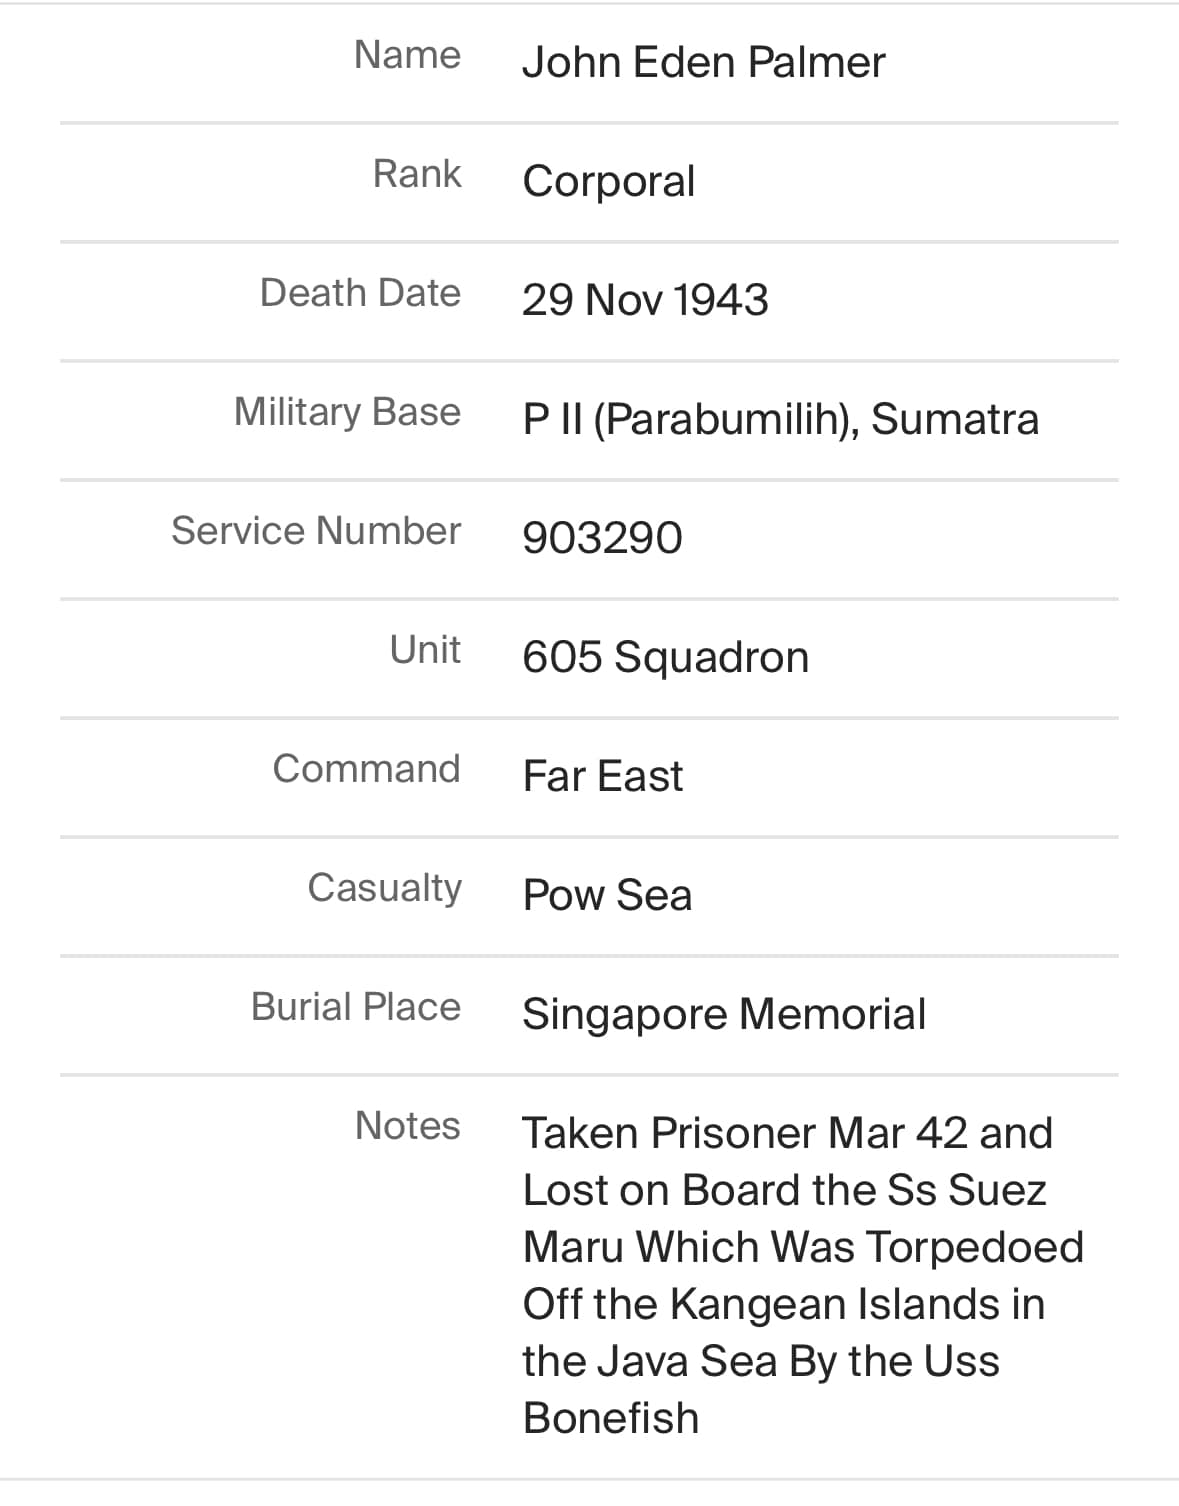The image size is (1179, 1506).
Task: Select service number 903290
Action: (x=602, y=538)
